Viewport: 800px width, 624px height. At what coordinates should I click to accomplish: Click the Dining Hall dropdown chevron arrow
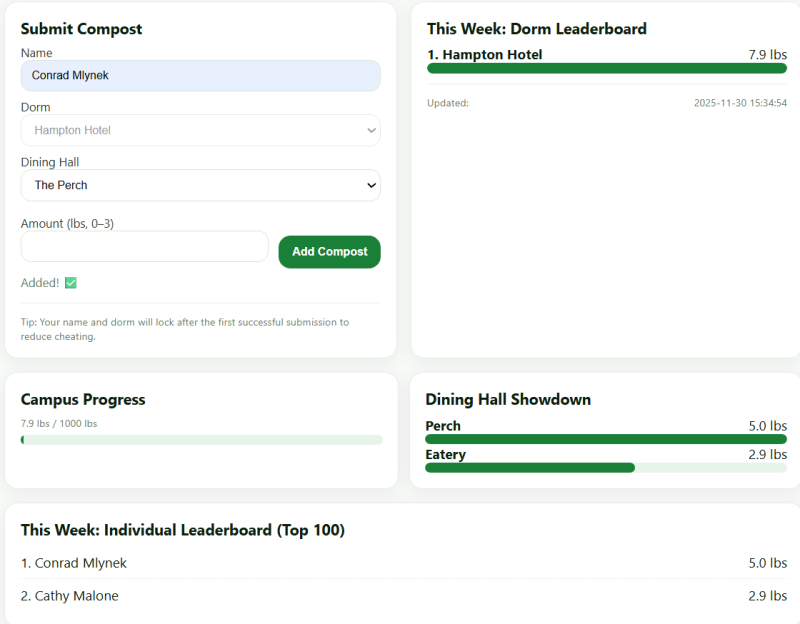click(x=371, y=185)
